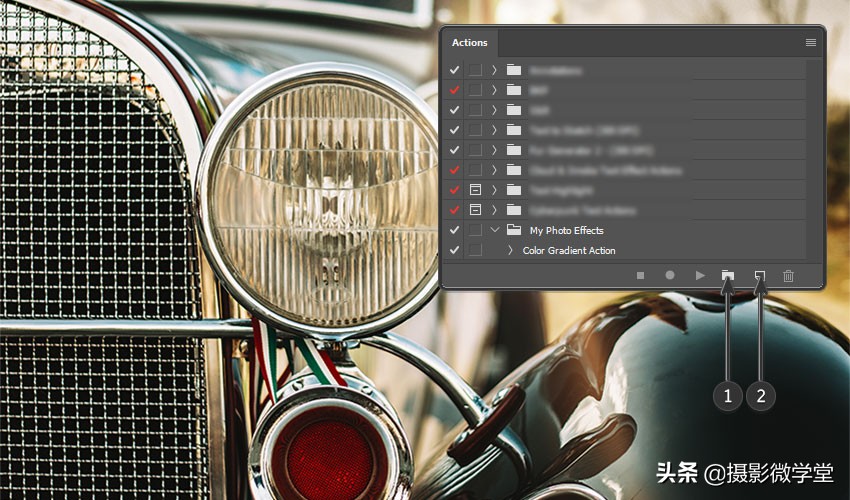Toggle the red checkmark directly above My Photo Effects
850x500 pixels.
coord(454,210)
